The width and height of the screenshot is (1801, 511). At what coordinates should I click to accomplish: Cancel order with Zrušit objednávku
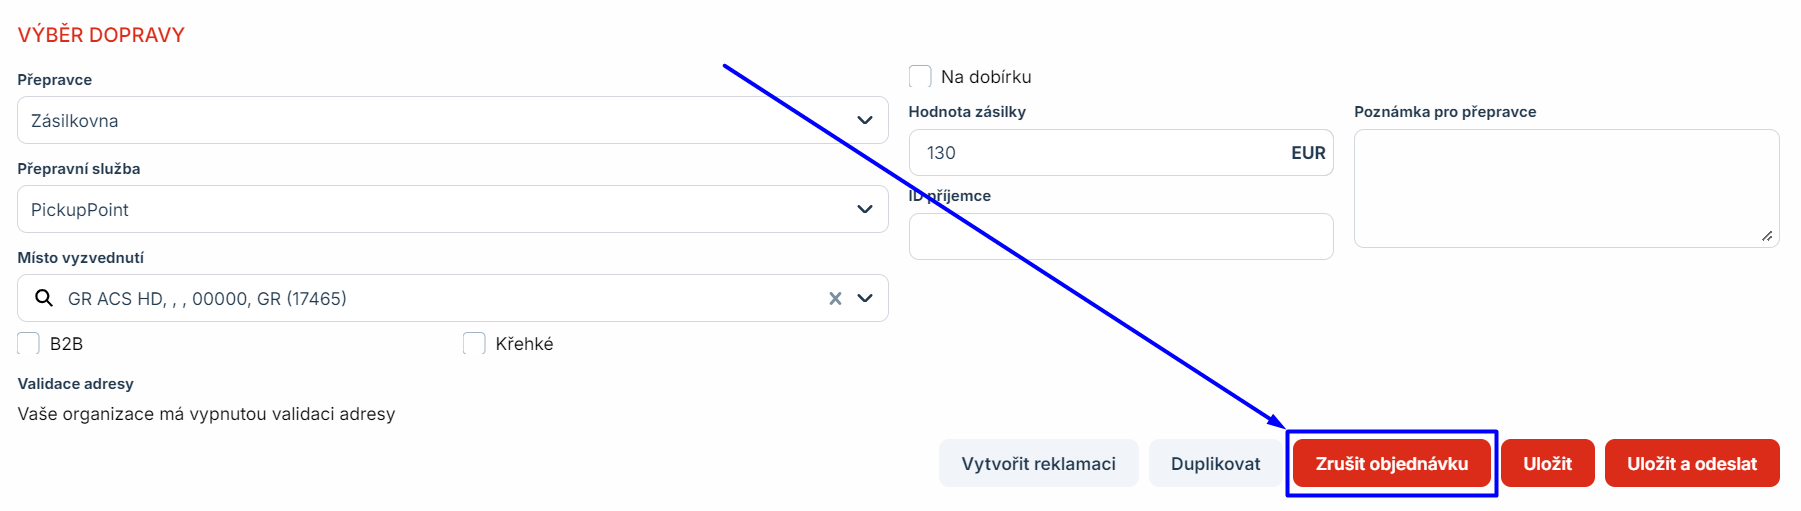tap(1391, 464)
